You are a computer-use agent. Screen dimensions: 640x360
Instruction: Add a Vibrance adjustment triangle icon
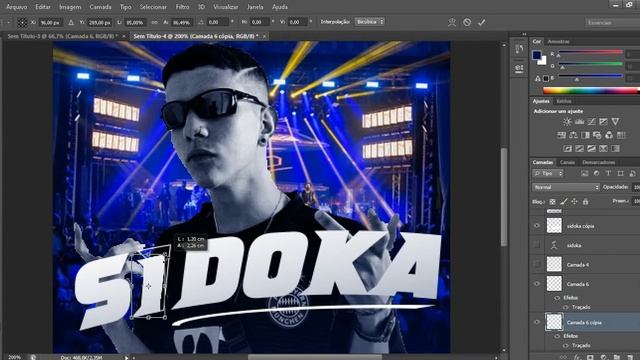615,122
